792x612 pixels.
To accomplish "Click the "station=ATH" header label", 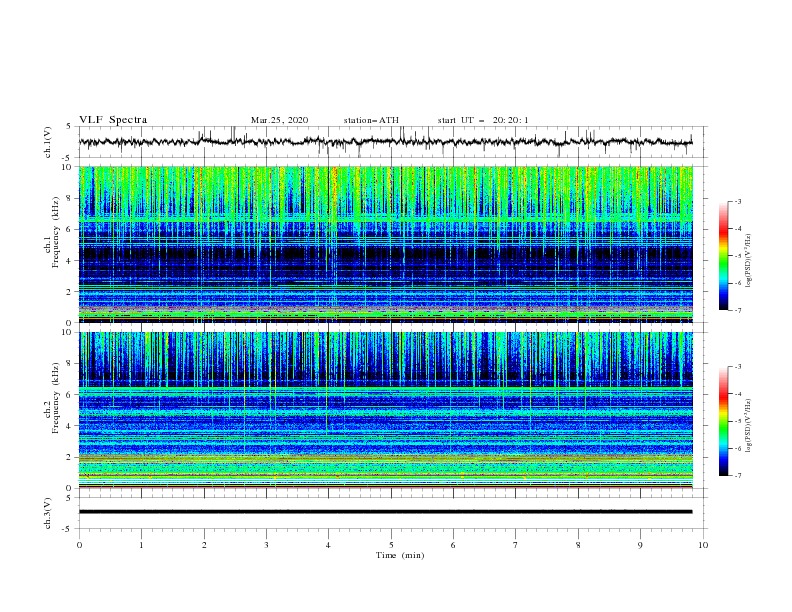I will tap(371, 120).
